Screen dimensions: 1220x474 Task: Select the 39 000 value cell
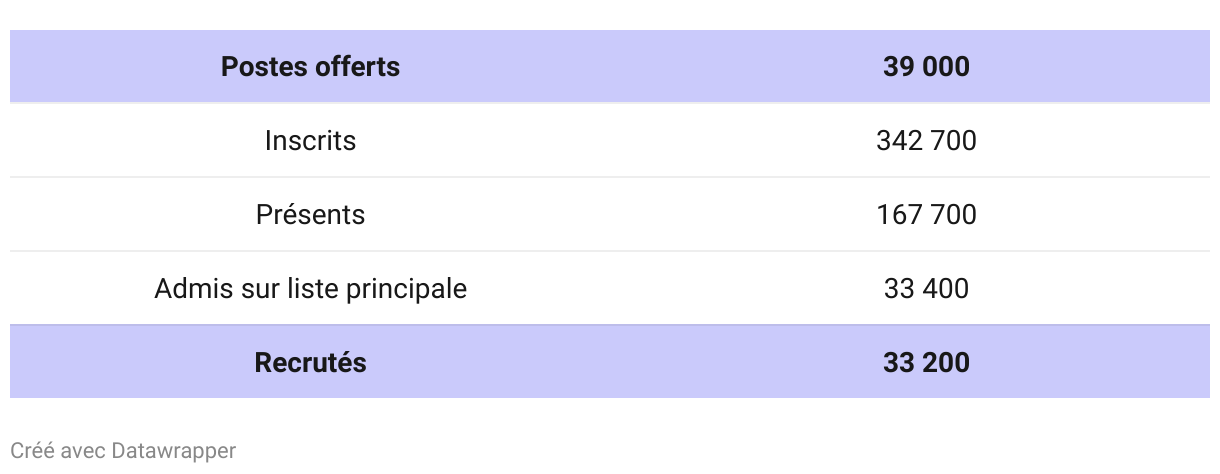point(926,67)
